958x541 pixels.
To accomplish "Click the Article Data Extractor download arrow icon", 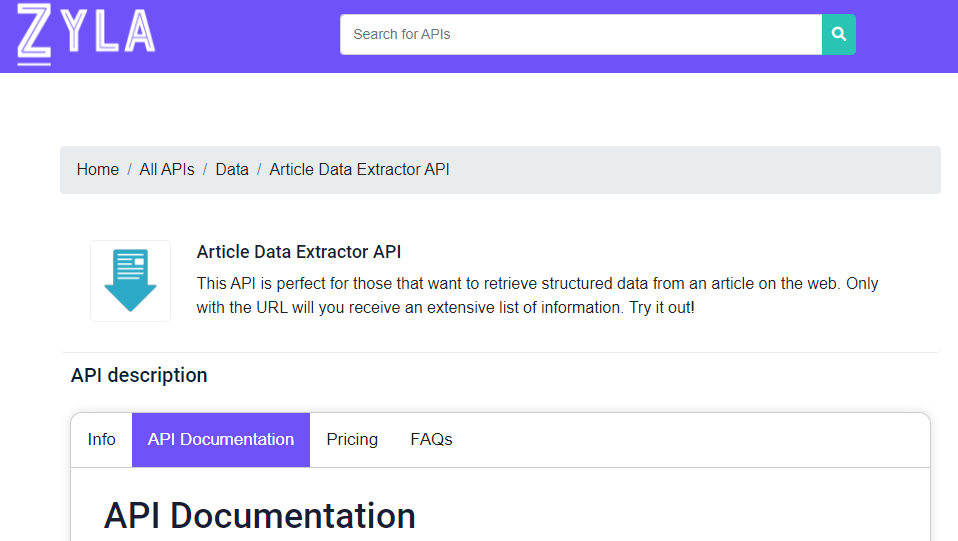I will point(130,281).
